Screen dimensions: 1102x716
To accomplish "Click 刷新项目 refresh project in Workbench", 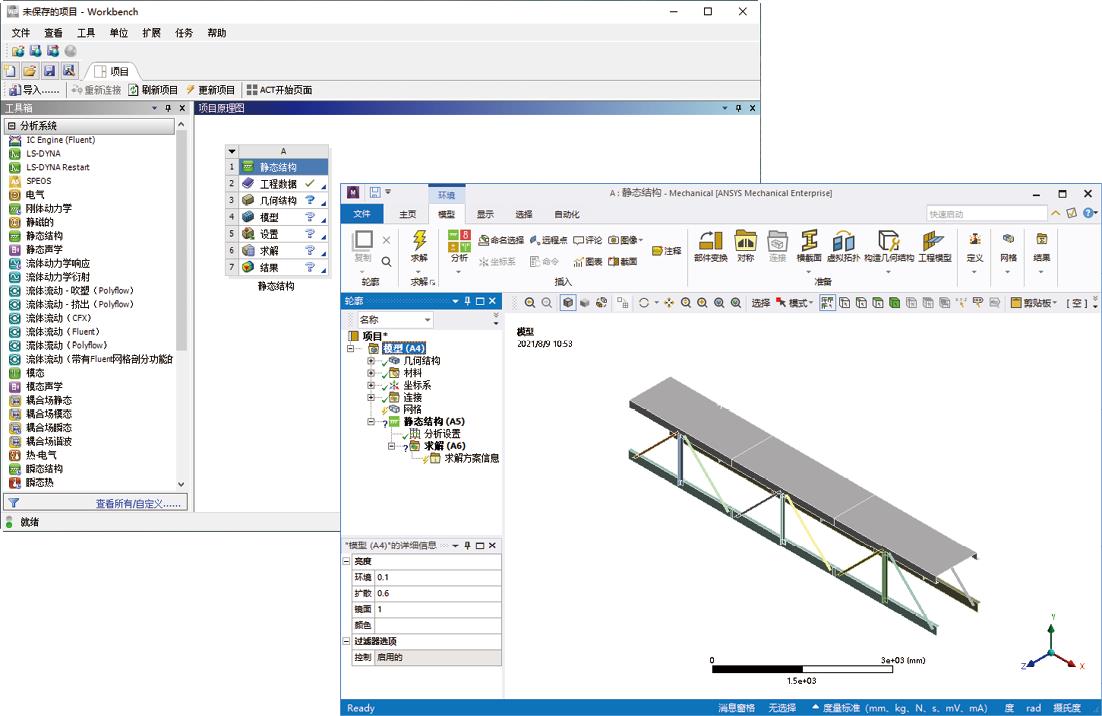I will tap(153, 90).
